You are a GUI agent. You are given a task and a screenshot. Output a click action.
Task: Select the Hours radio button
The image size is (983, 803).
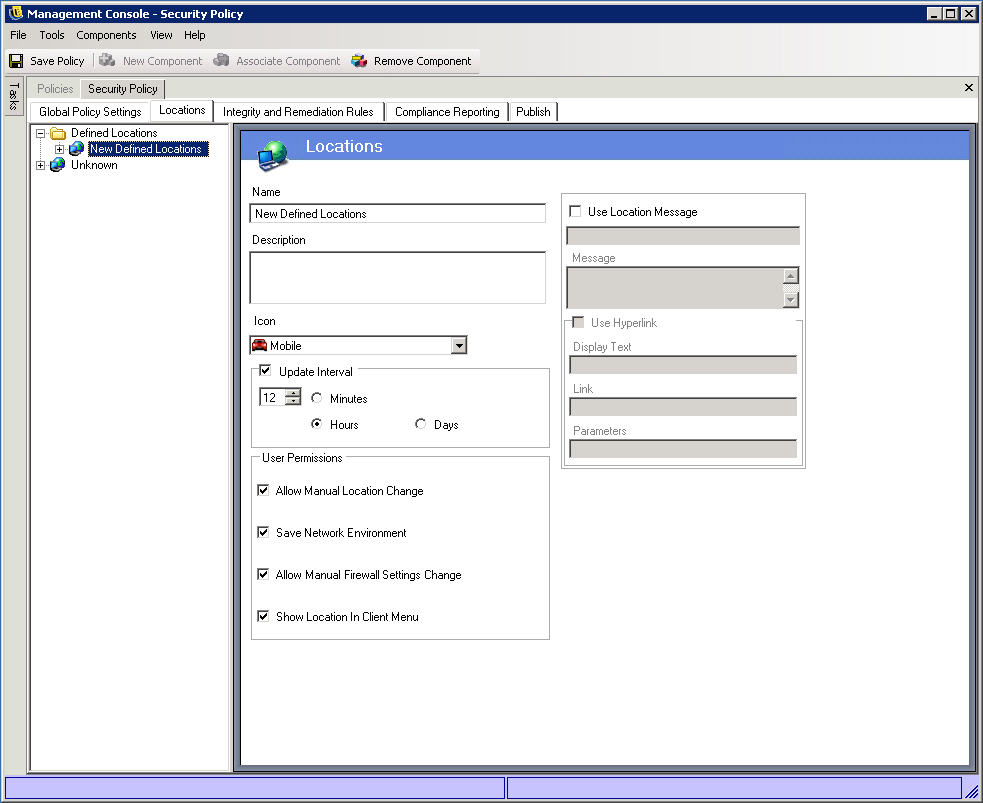tap(317, 424)
